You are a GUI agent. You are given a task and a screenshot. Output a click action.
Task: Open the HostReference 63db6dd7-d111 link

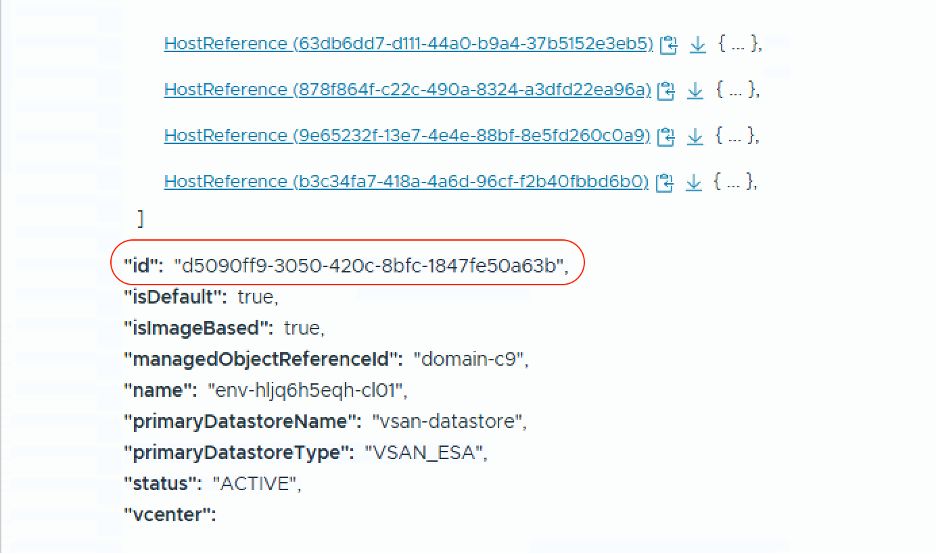408,44
